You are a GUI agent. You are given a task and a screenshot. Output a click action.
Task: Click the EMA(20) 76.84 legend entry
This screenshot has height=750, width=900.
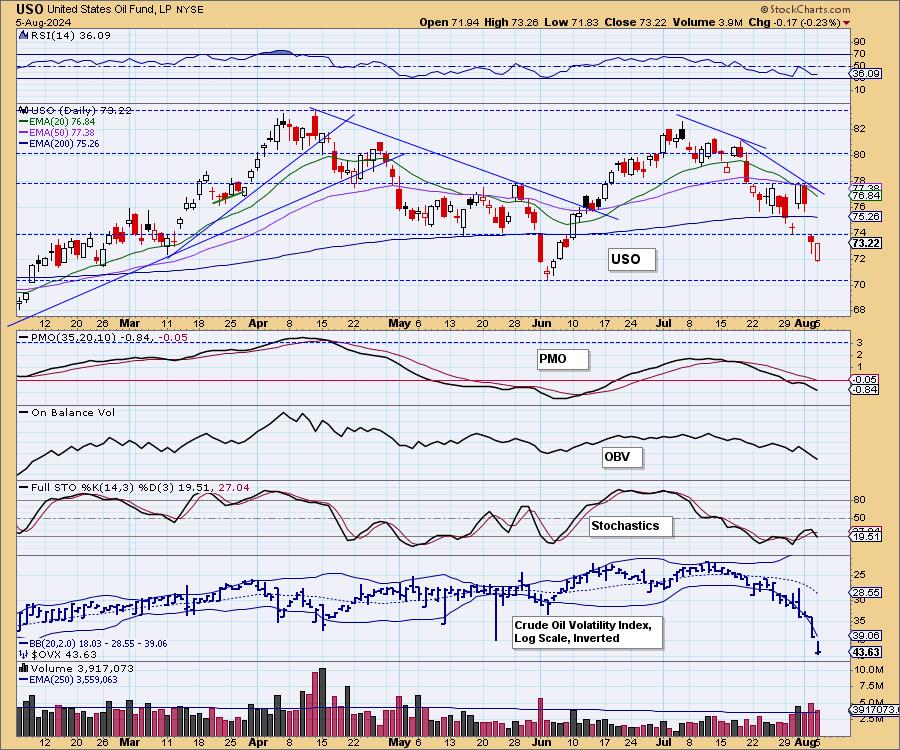tap(62, 122)
